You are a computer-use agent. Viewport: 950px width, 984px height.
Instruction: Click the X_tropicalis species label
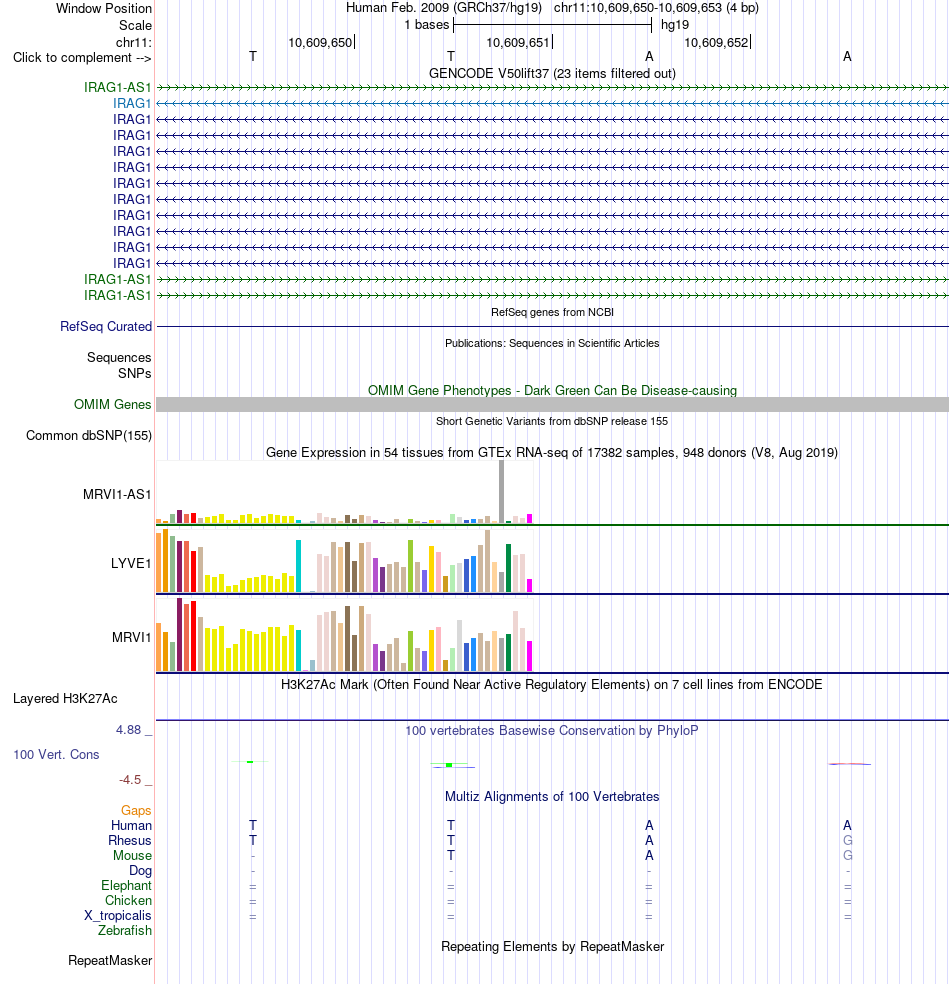[x=118, y=916]
